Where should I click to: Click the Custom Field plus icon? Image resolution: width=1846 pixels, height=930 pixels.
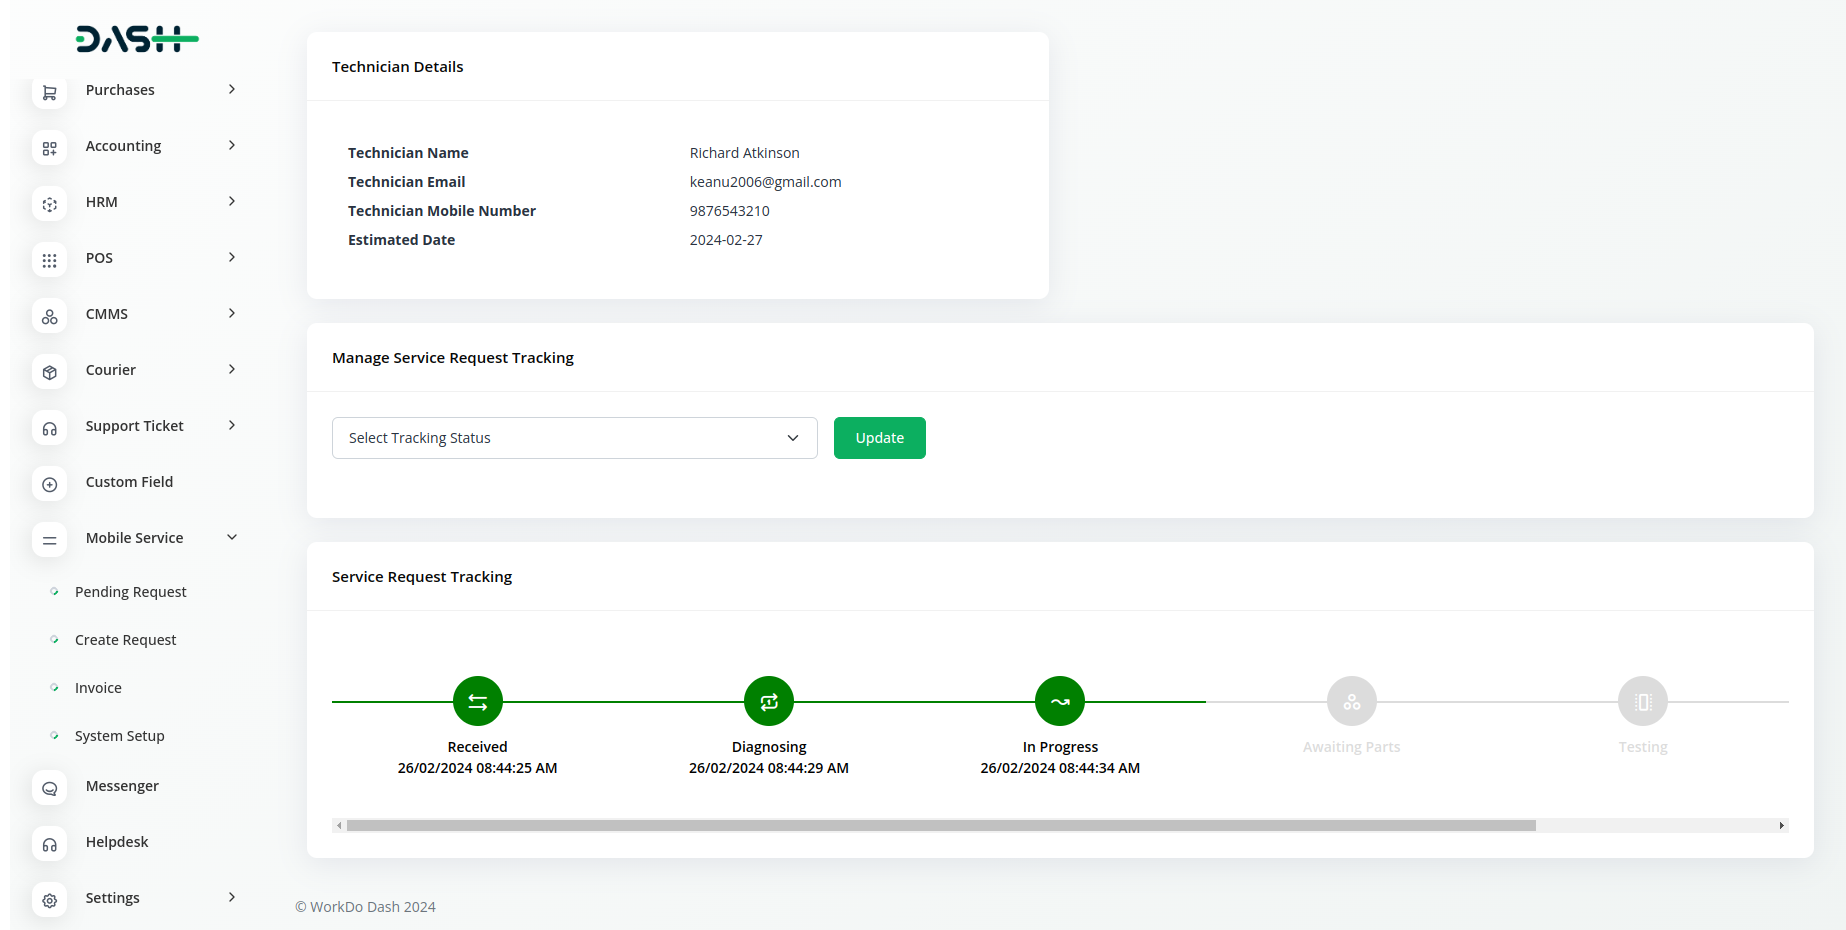pos(49,484)
